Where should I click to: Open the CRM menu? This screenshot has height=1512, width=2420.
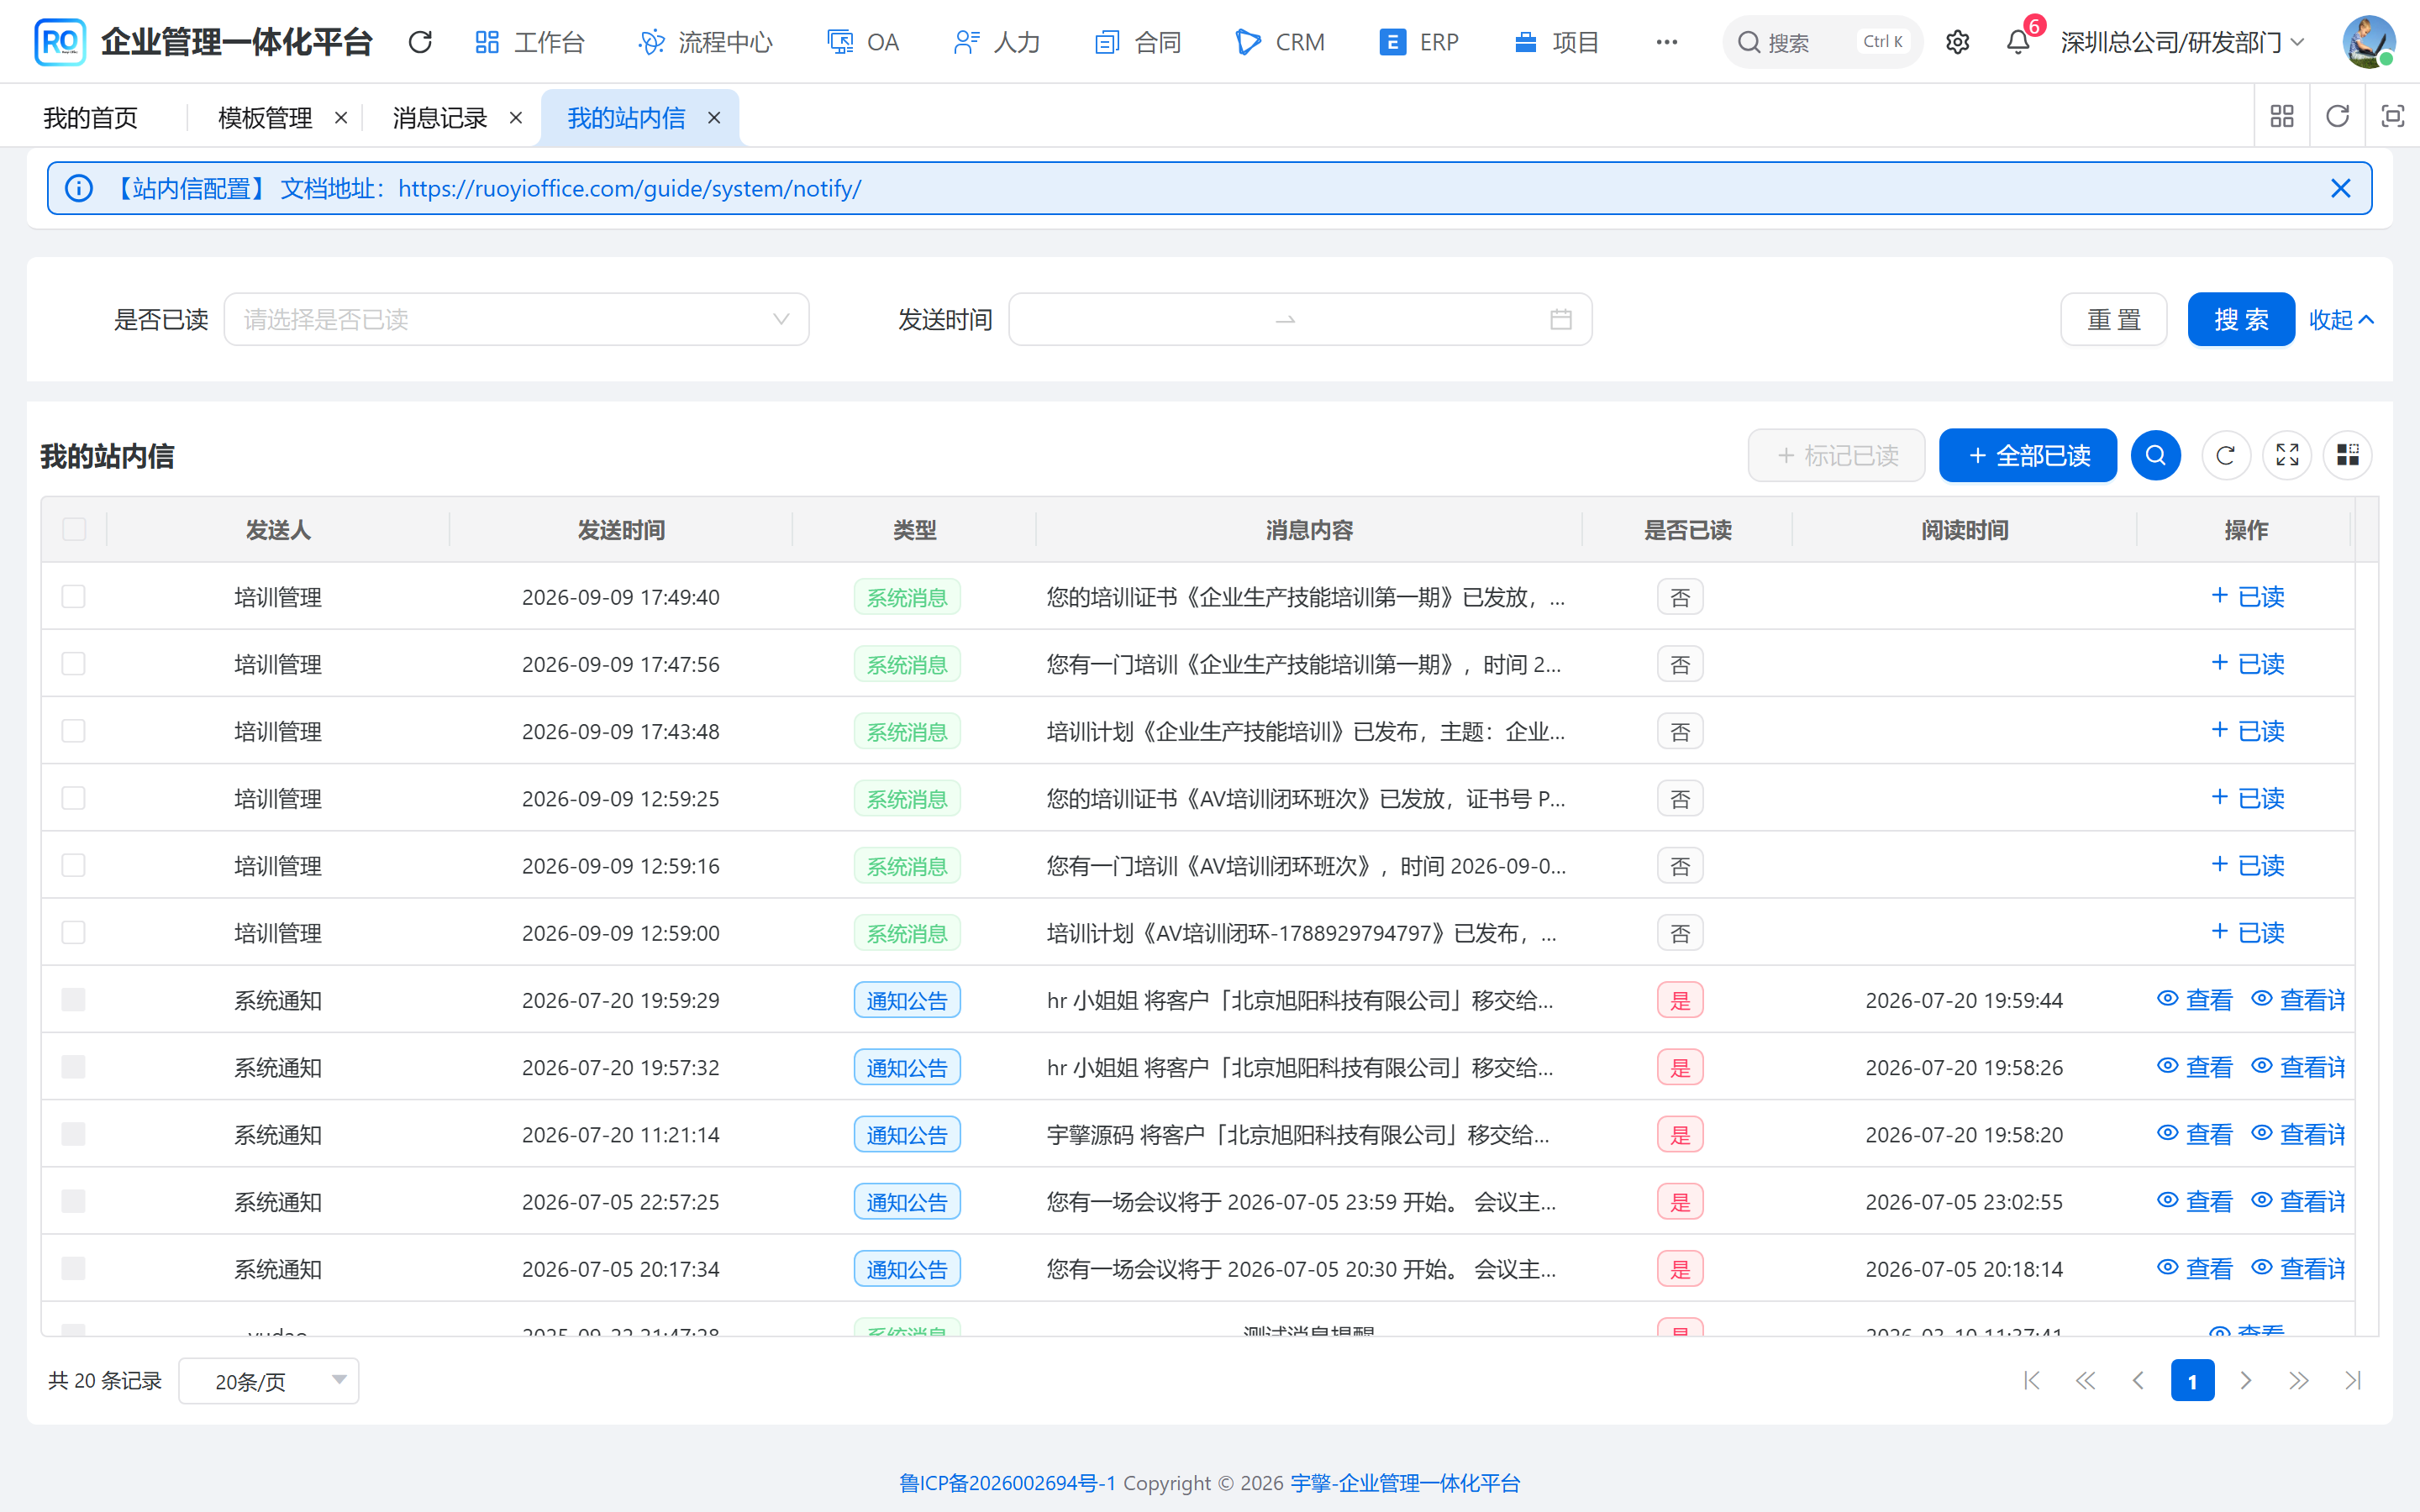[1281, 42]
